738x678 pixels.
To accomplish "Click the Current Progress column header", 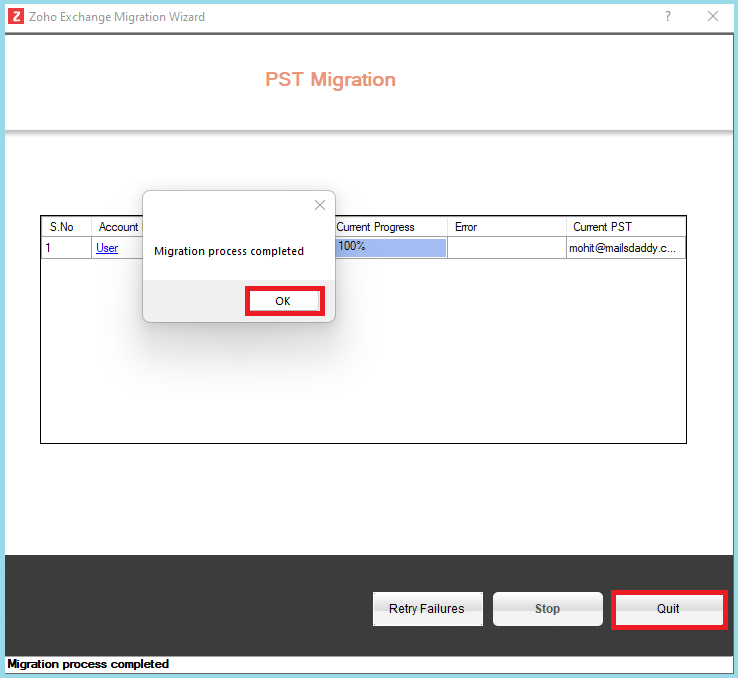I will pyautogui.click(x=391, y=227).
